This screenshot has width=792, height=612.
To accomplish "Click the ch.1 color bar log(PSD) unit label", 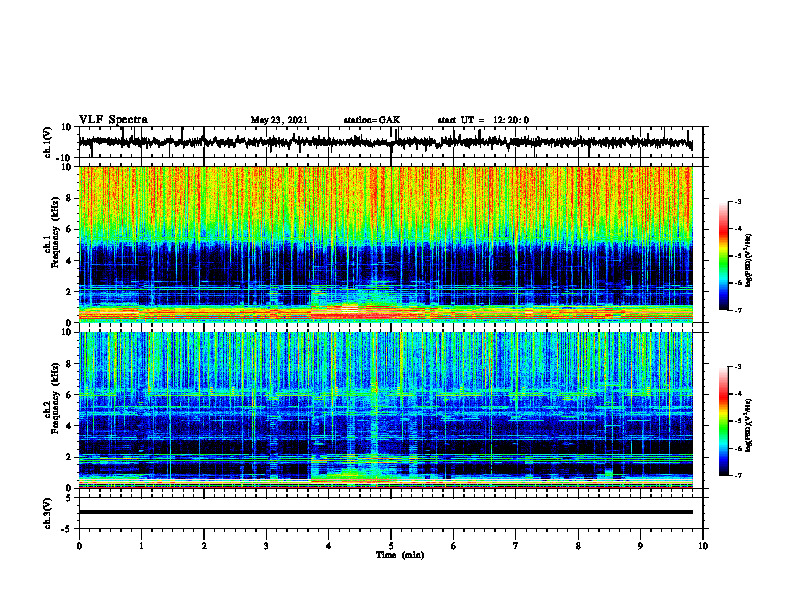I will coord(749,261).
